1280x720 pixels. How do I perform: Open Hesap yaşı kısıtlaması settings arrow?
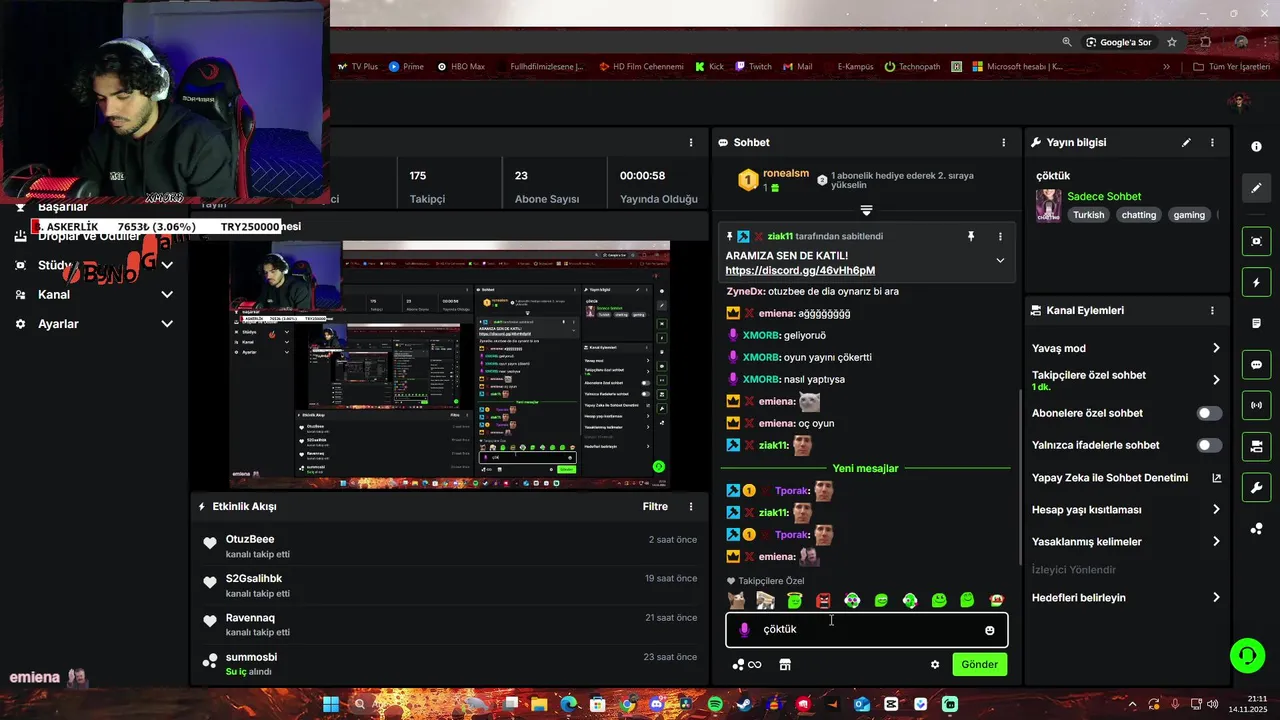tap(1216, 510)
